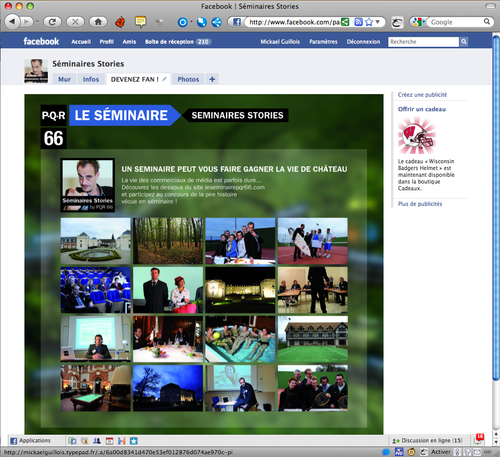Viewport: 500px width, 457px height.
Task: Switch to the Infos tab
Action: coord(91,79)
